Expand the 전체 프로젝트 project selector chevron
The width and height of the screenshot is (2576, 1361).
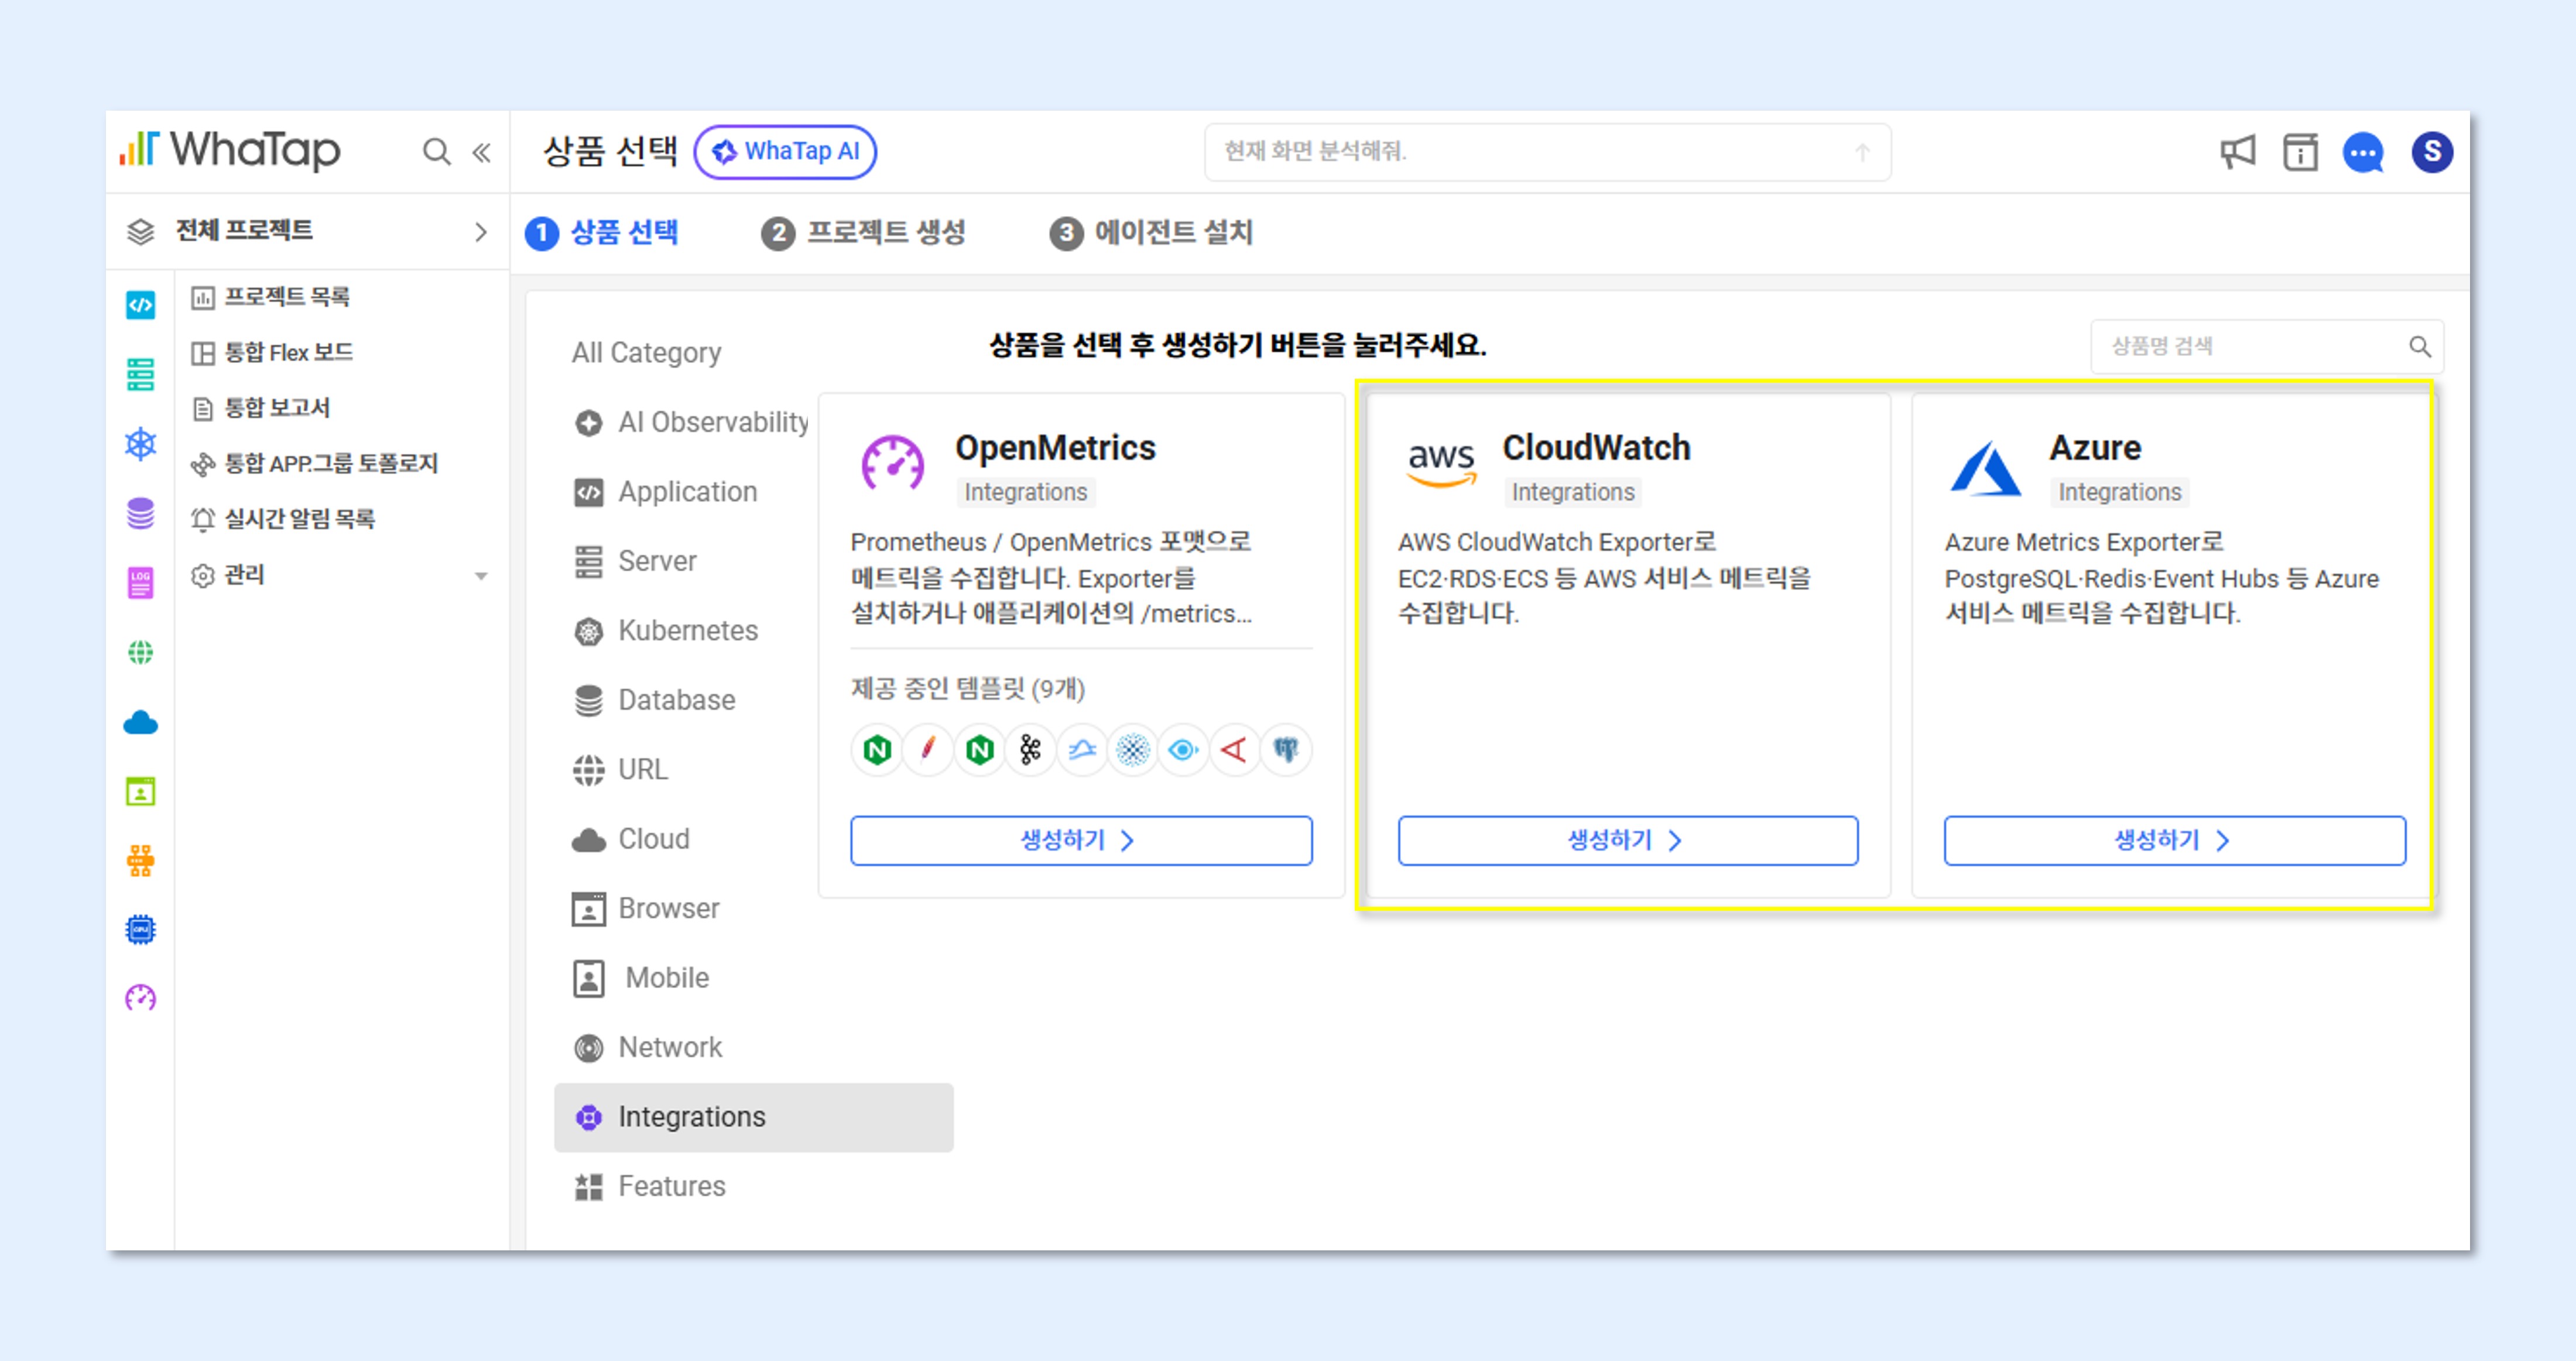481,232
